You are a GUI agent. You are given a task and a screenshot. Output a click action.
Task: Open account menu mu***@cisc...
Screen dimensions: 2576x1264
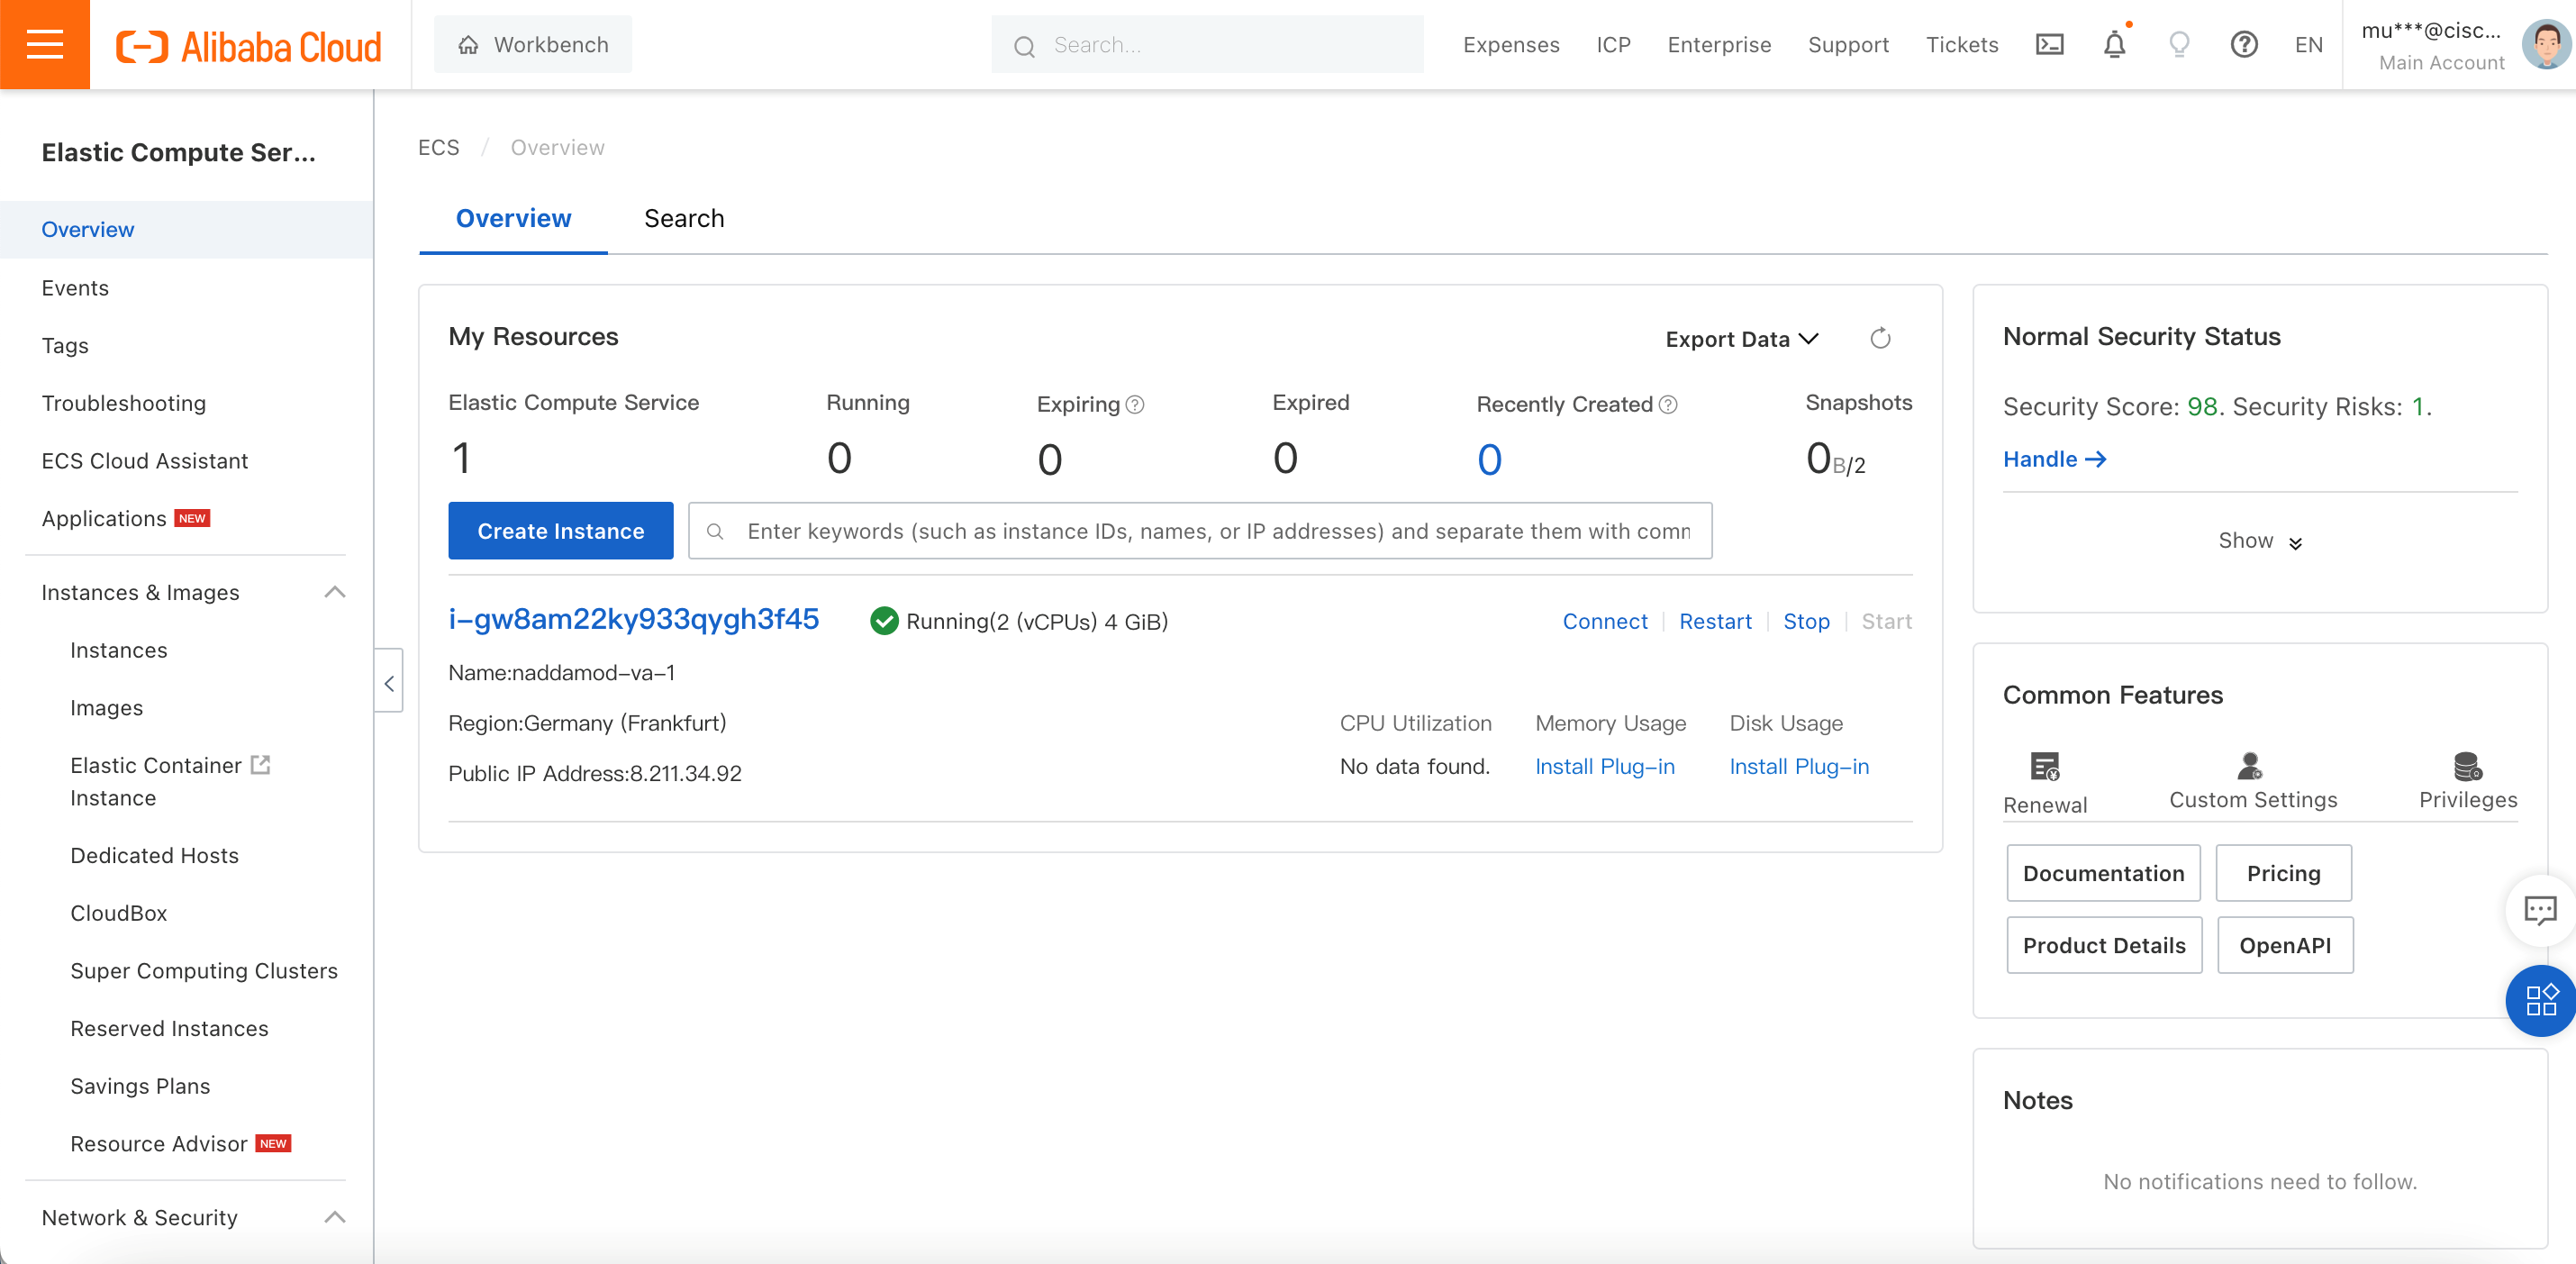(2432, 46)
